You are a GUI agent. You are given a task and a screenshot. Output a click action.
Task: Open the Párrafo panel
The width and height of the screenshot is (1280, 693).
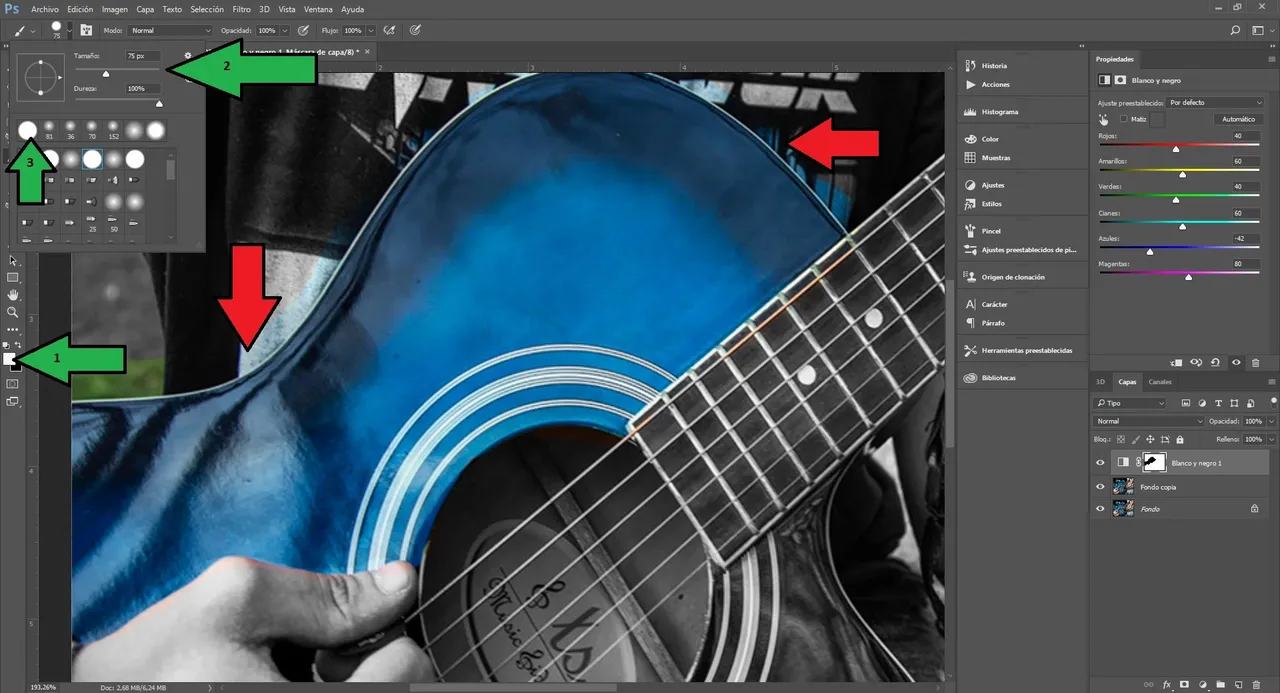[985, 323]
